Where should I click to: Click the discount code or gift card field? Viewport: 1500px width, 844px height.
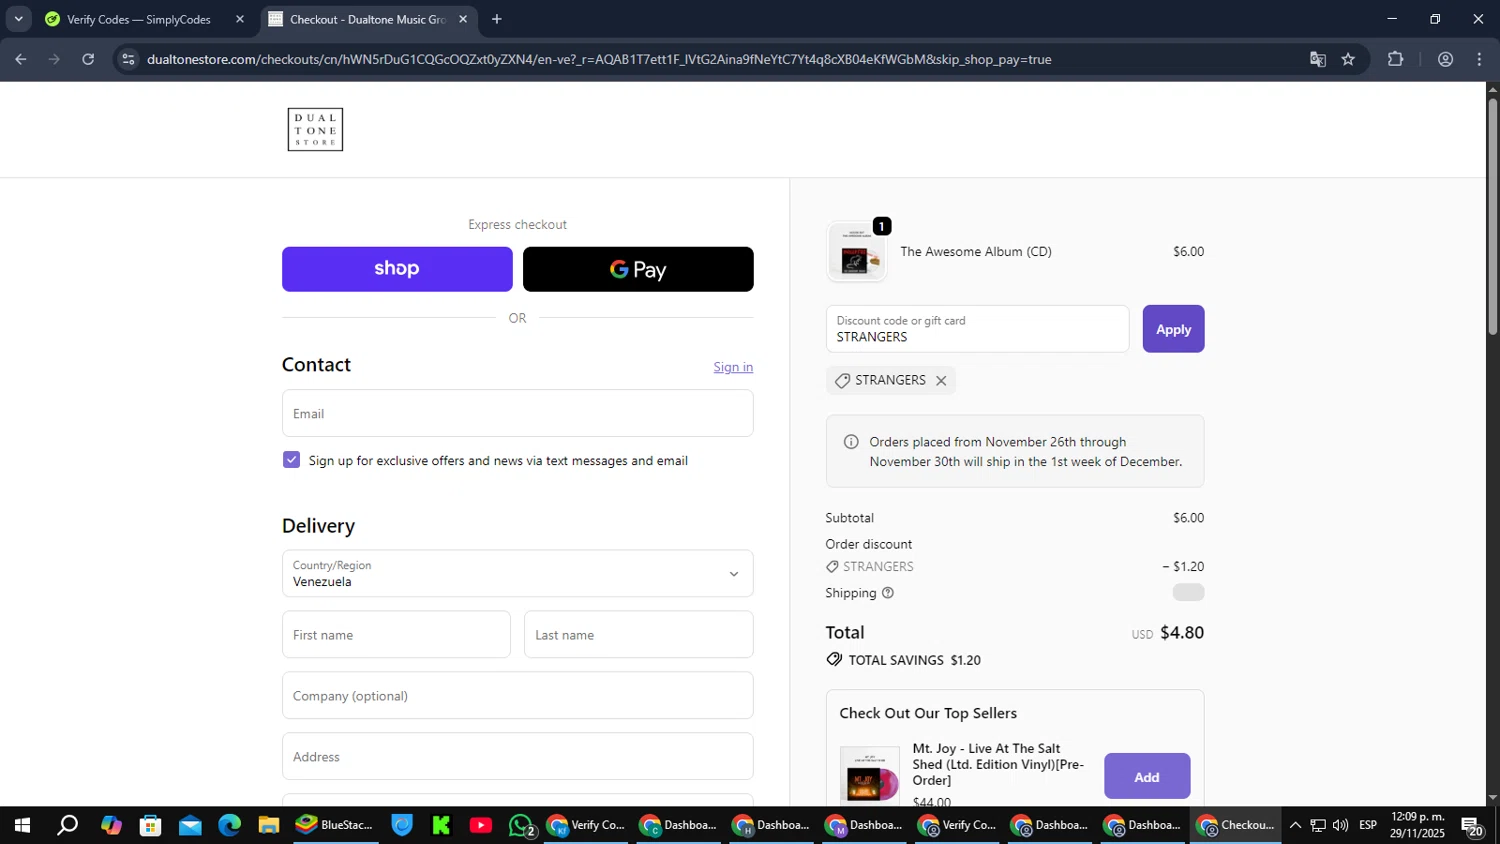click(977, 329)
